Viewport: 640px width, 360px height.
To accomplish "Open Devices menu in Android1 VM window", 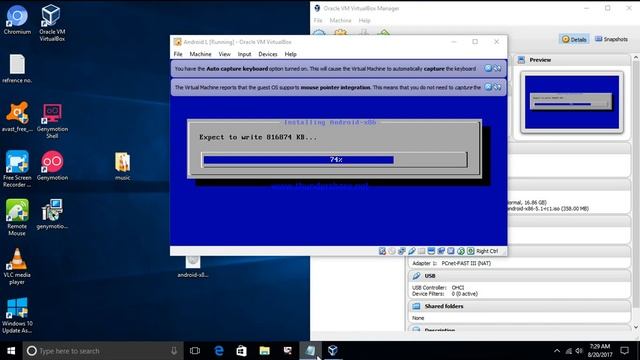I will pyautogui.click(x=268, y=54).
